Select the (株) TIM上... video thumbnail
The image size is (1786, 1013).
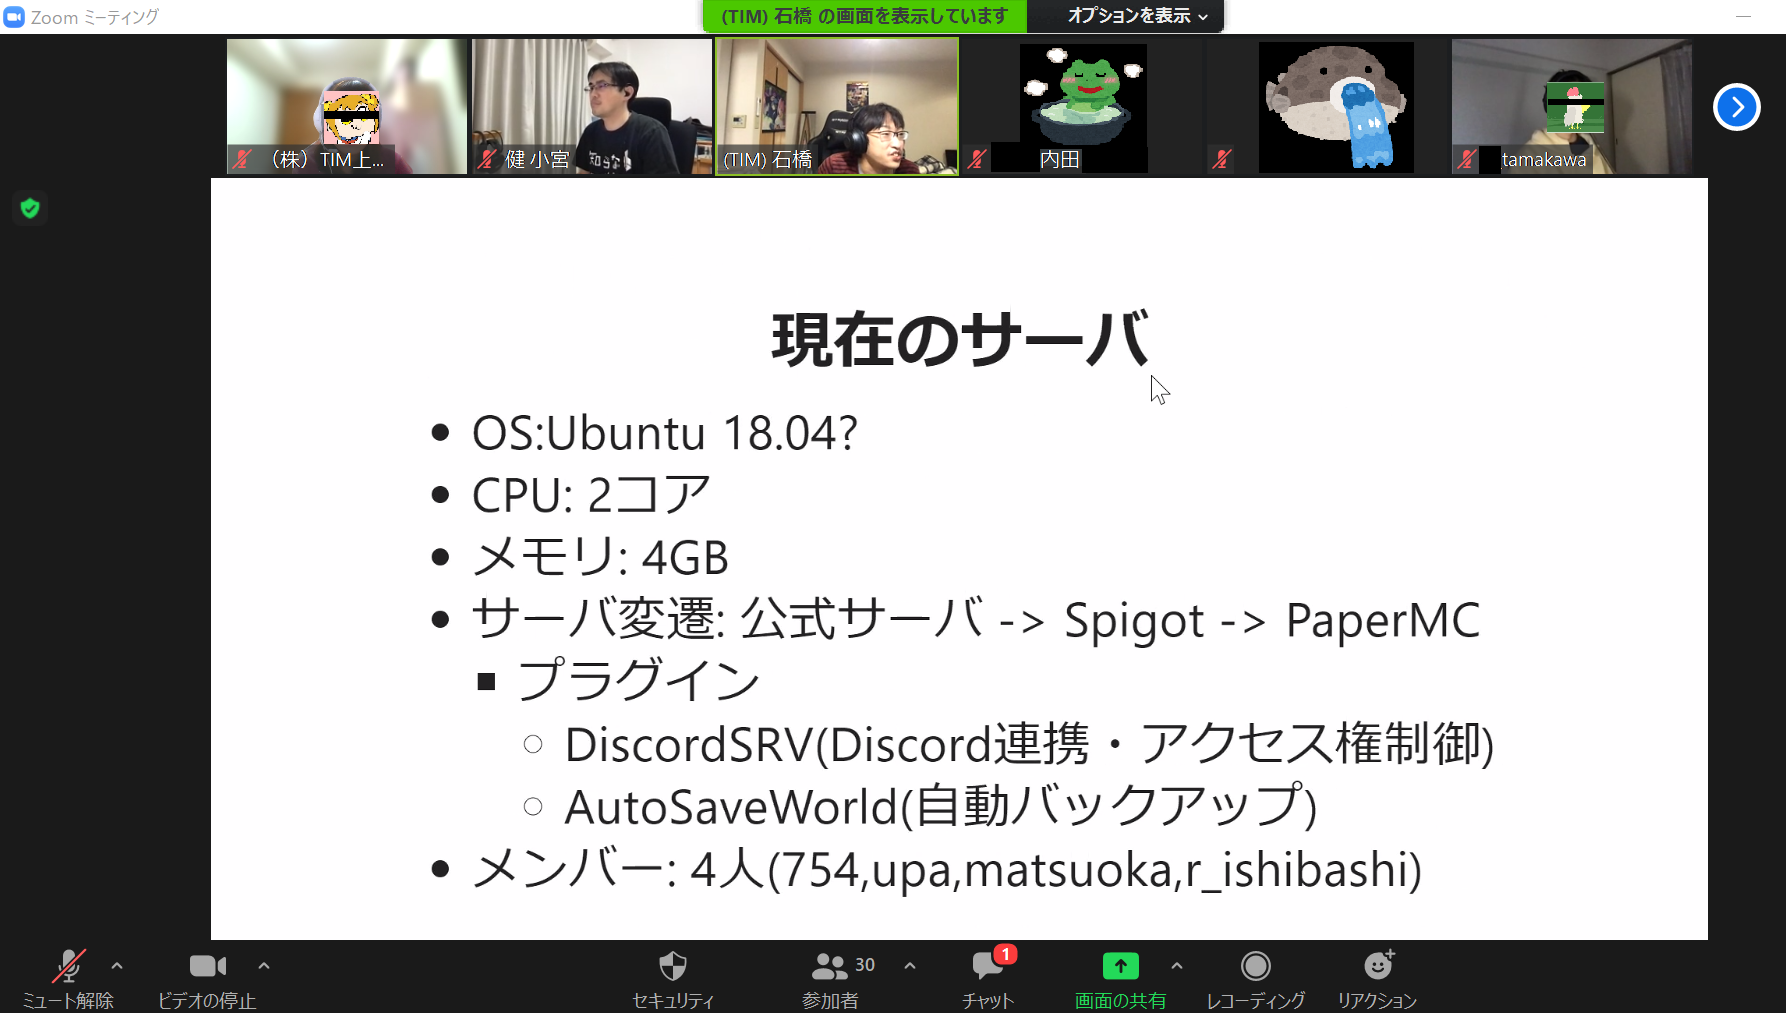[x=347, y=106]
